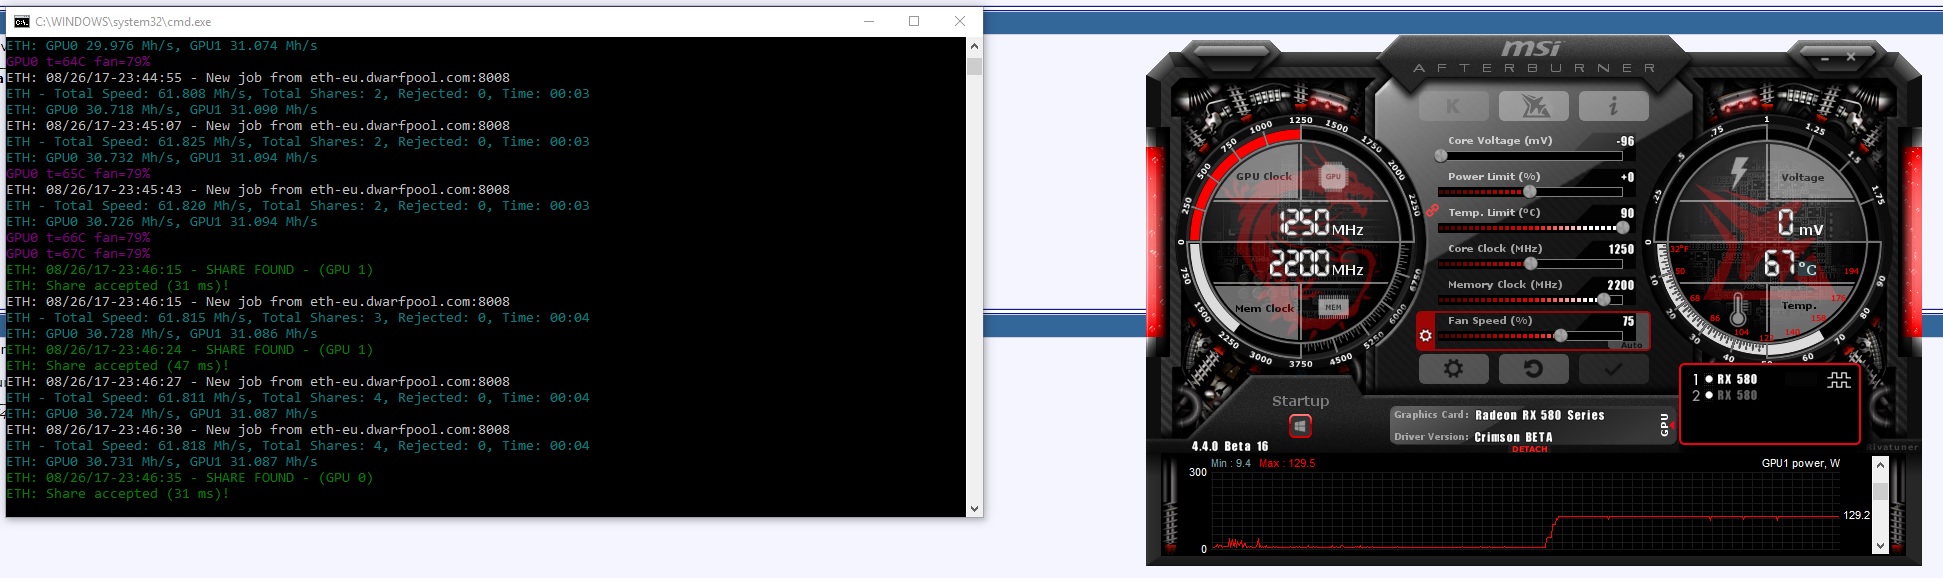
Task: Click Temp. Limit slider handle
Action: tap(1622, 228)
